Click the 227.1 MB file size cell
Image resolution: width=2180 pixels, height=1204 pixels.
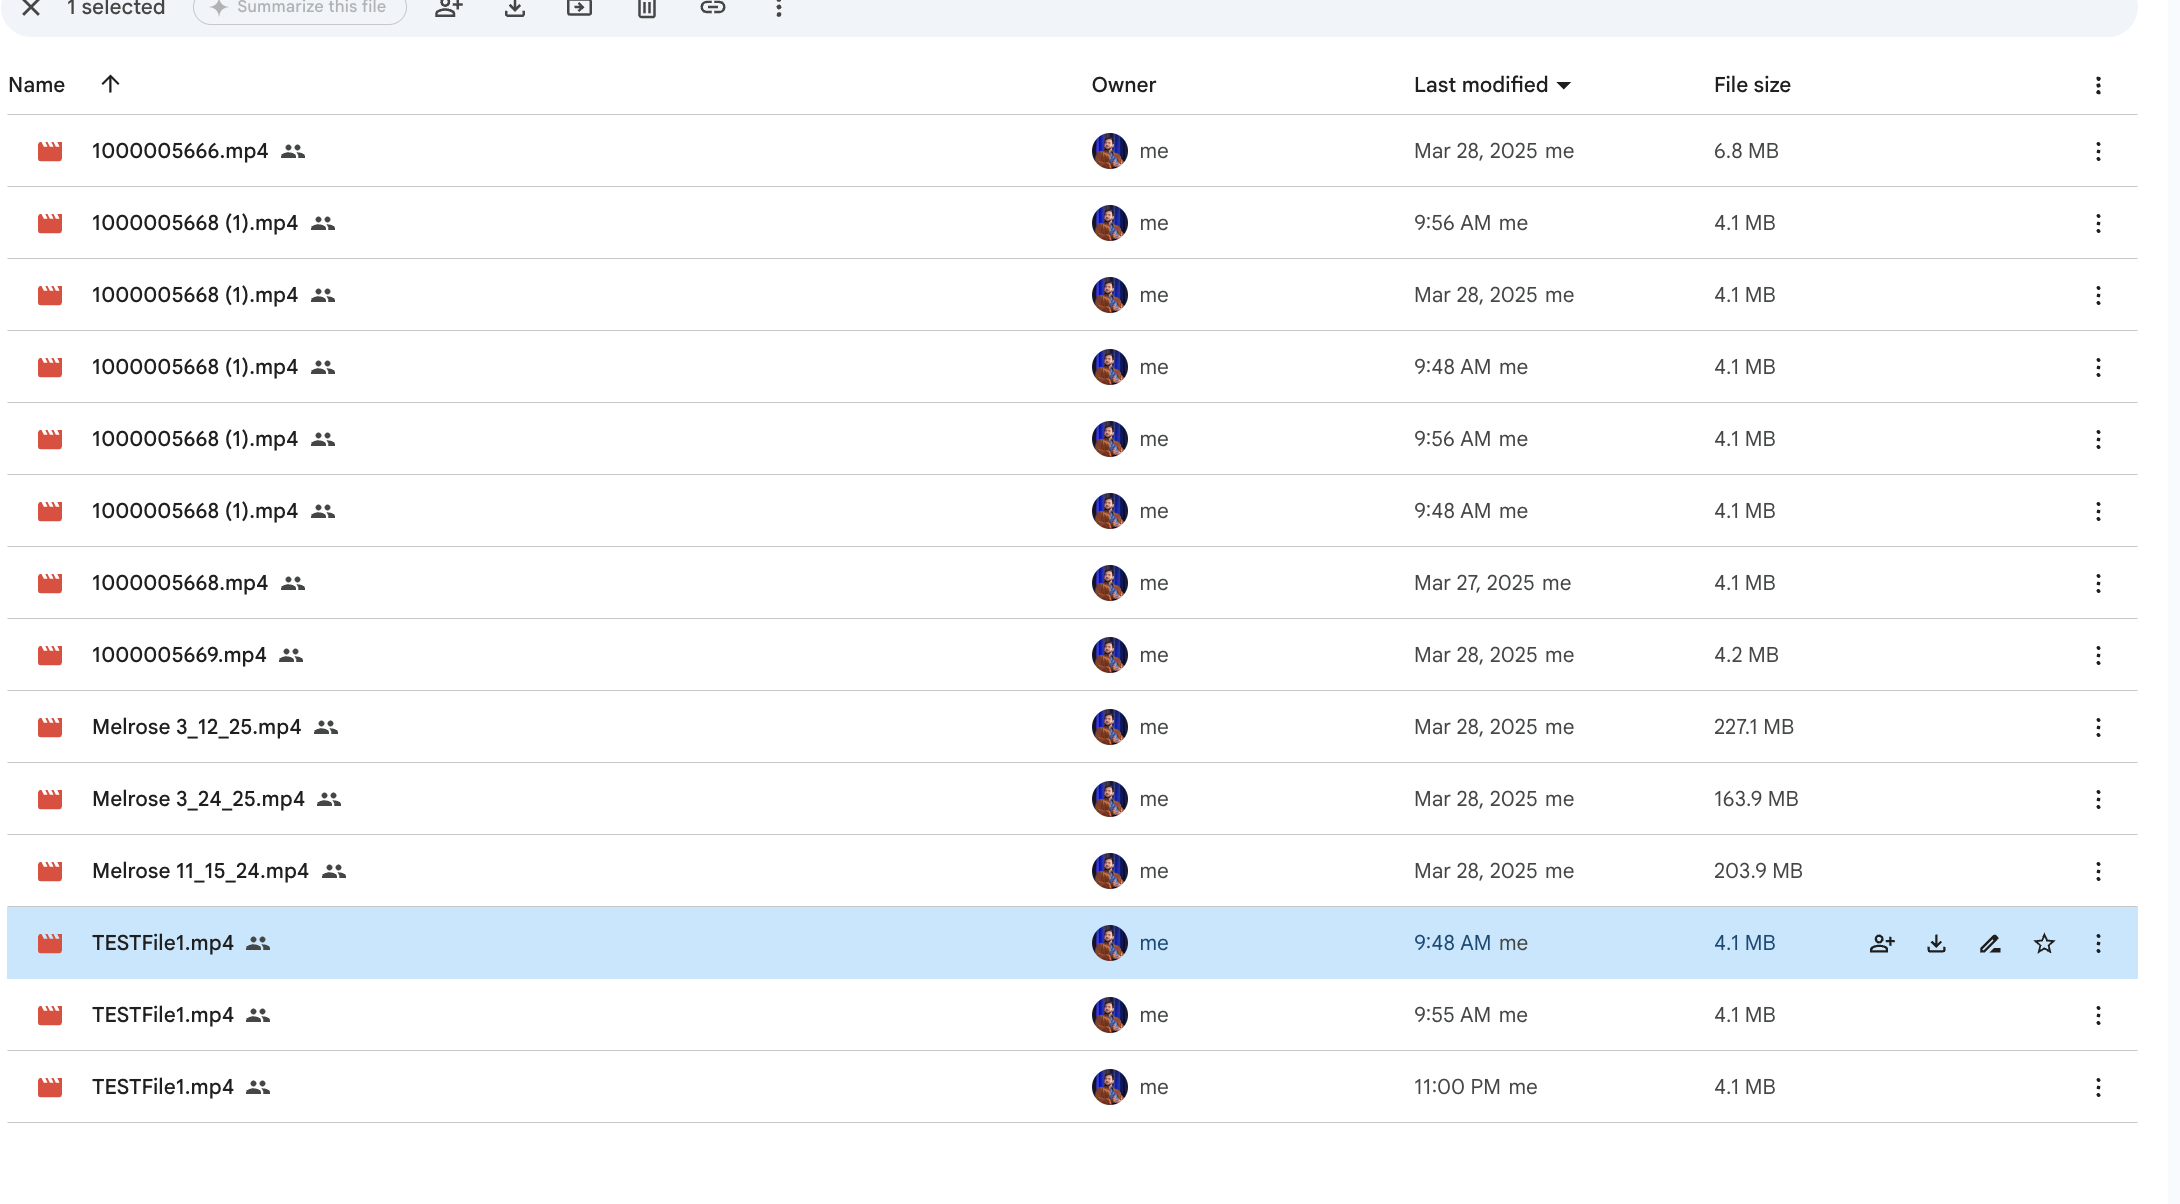[1754, 727]
